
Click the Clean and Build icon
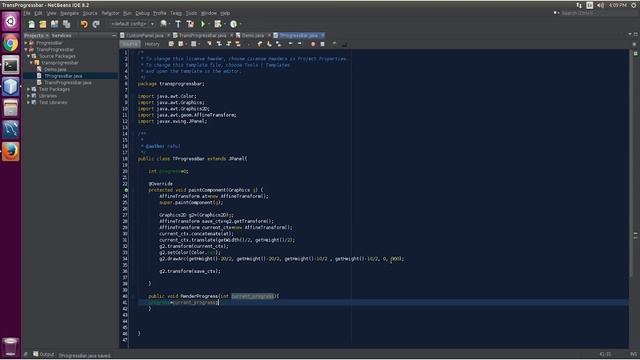[x=190, y=24]
